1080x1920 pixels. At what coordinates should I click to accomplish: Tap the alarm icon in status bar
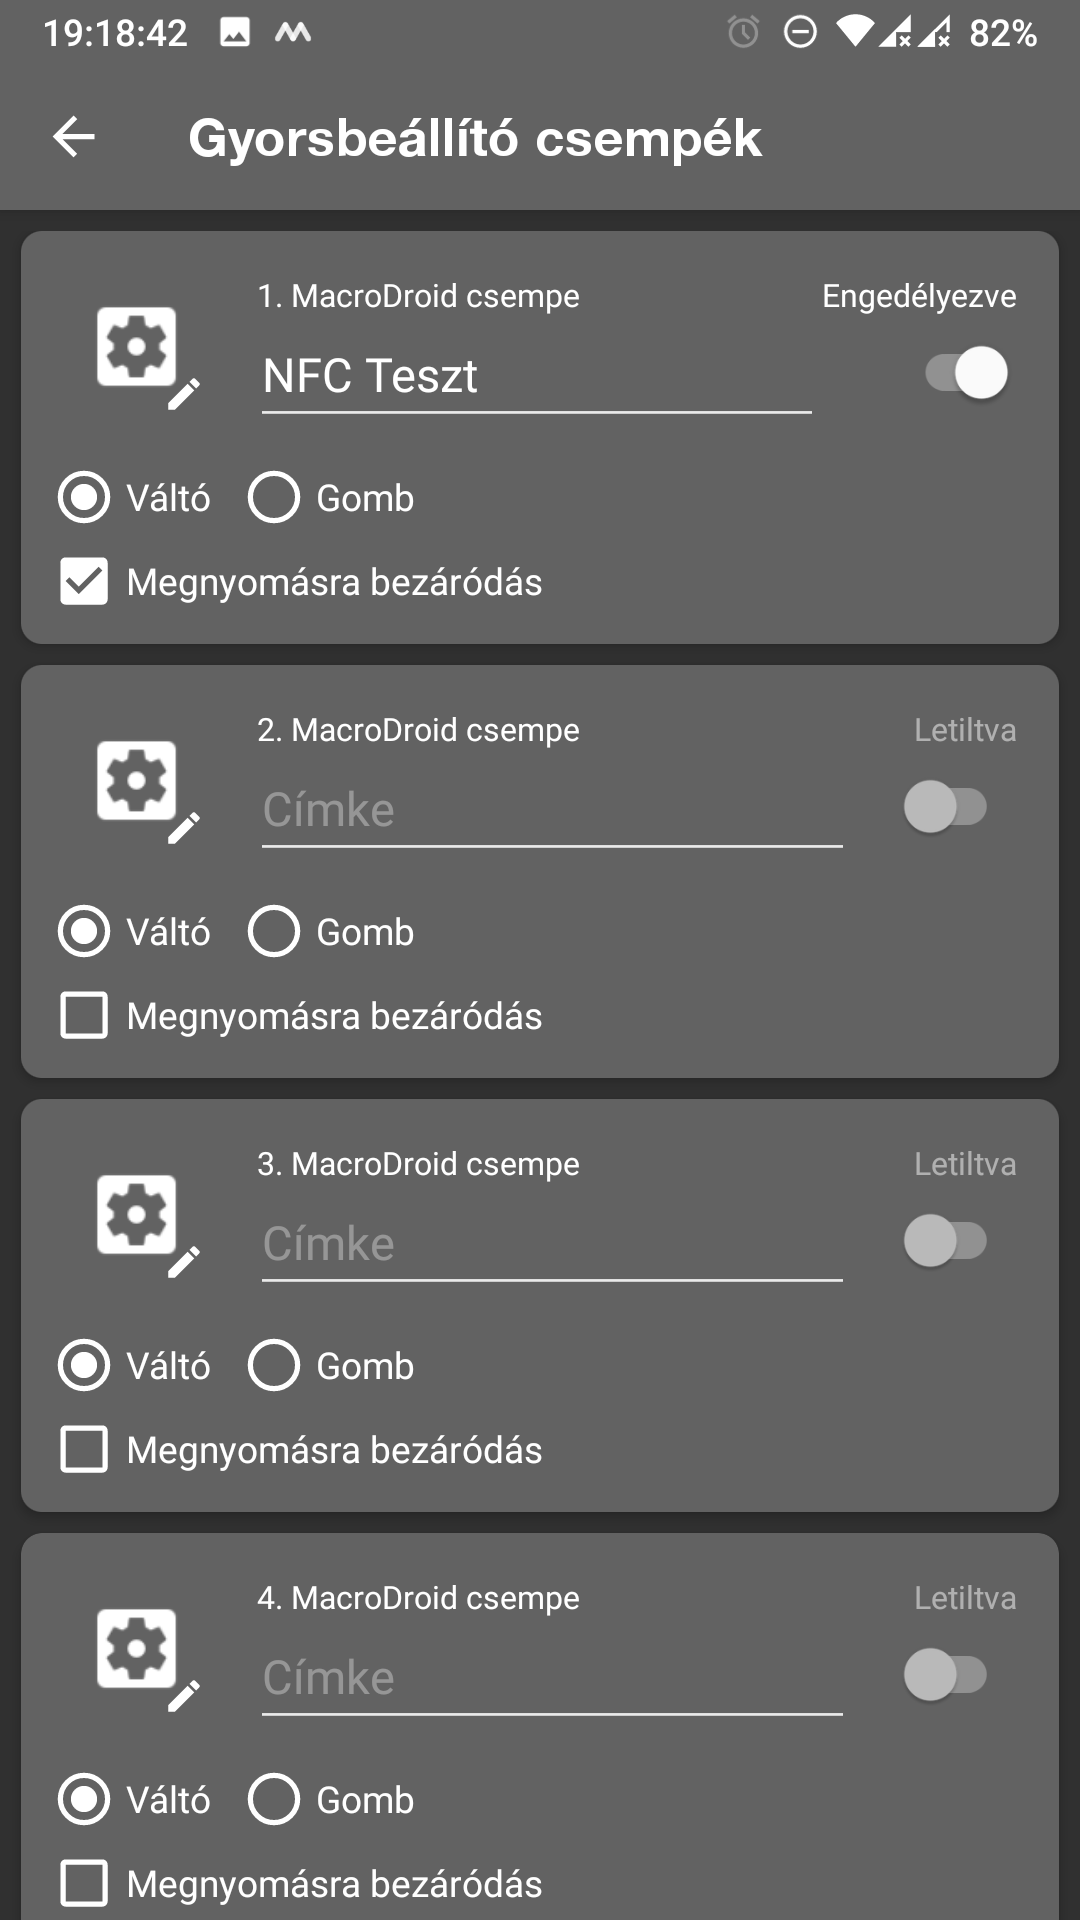click(x=743, y=33)
